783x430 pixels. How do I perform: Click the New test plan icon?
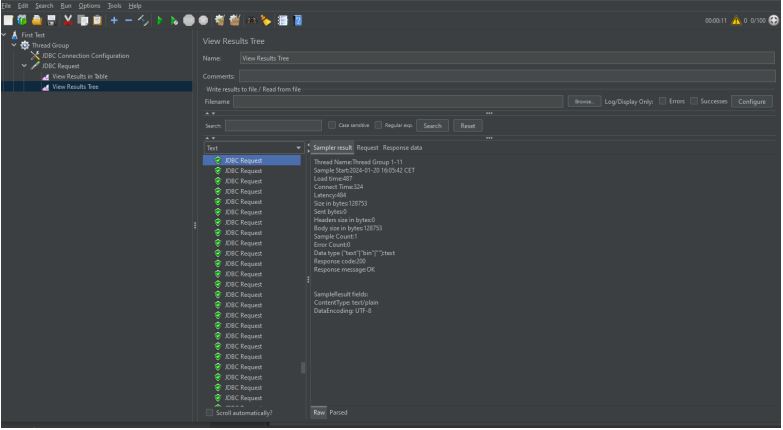[x=7, y=20]
